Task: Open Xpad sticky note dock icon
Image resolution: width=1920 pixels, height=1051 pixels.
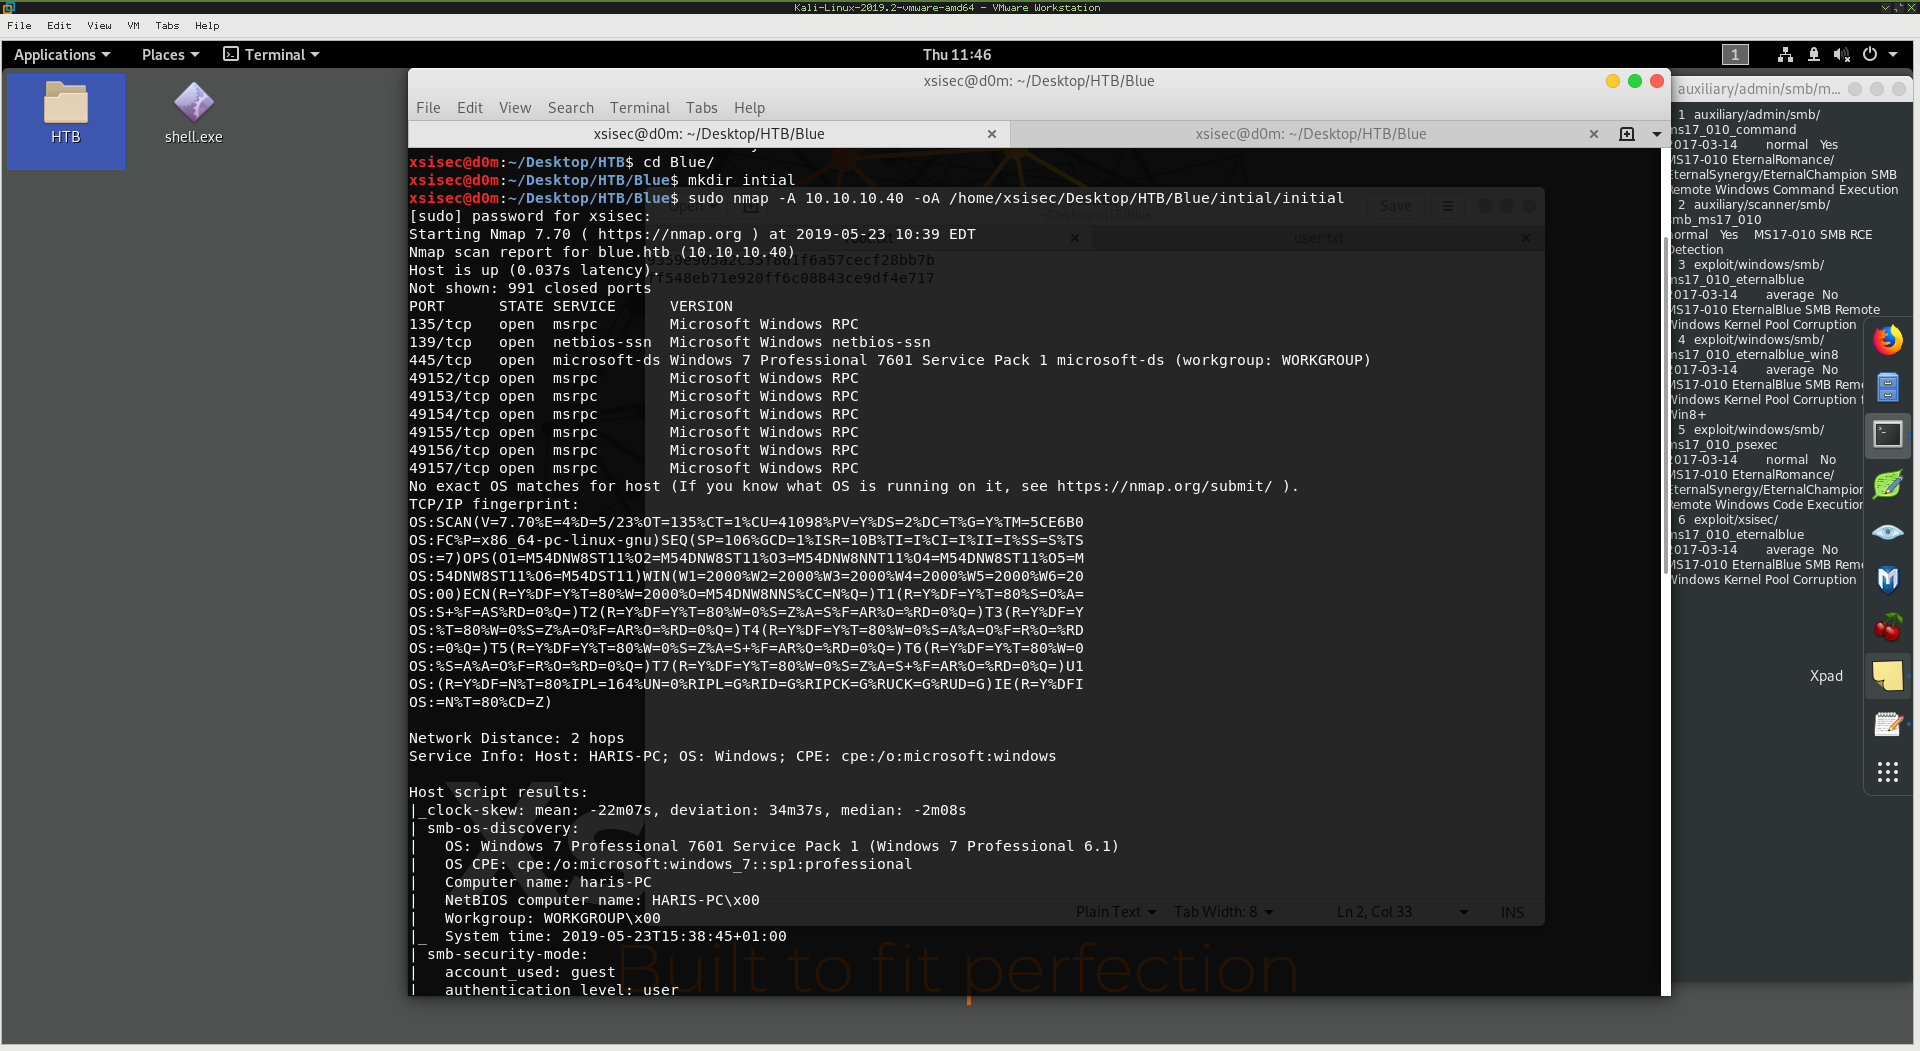Action: pyautogui.click(x=1887, y=676)
